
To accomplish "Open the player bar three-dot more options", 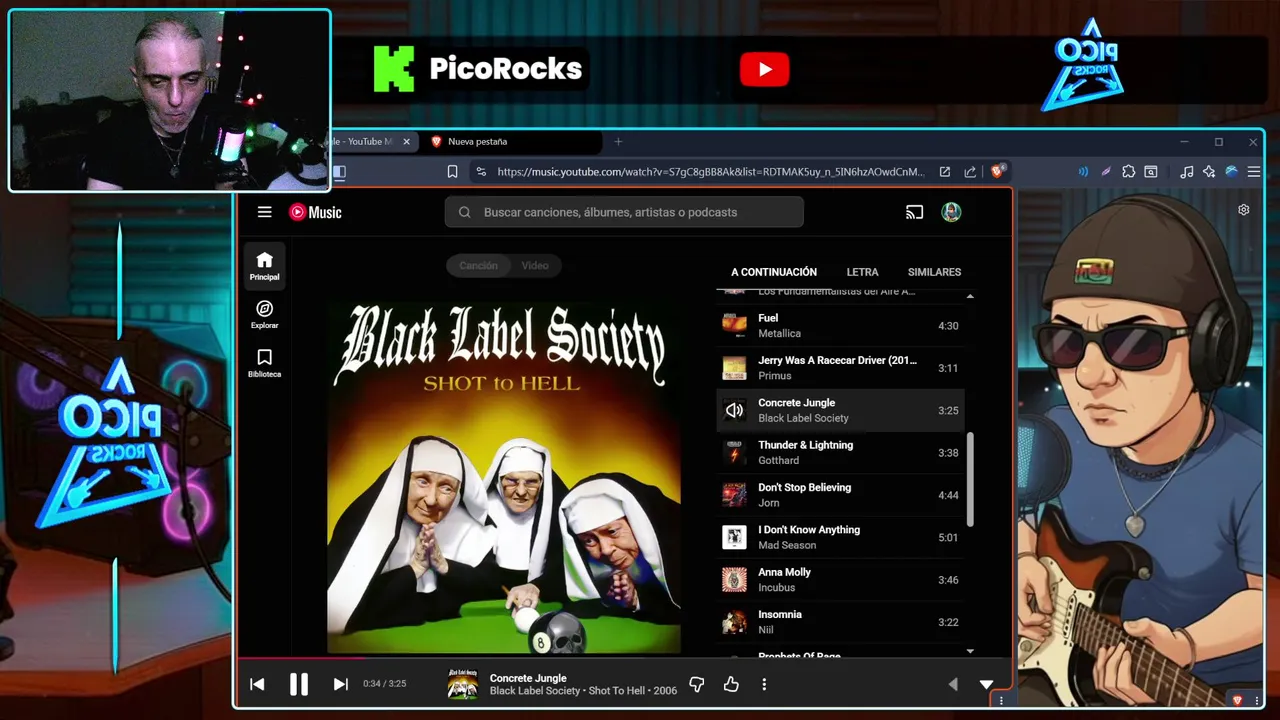I will pos(764,684).
